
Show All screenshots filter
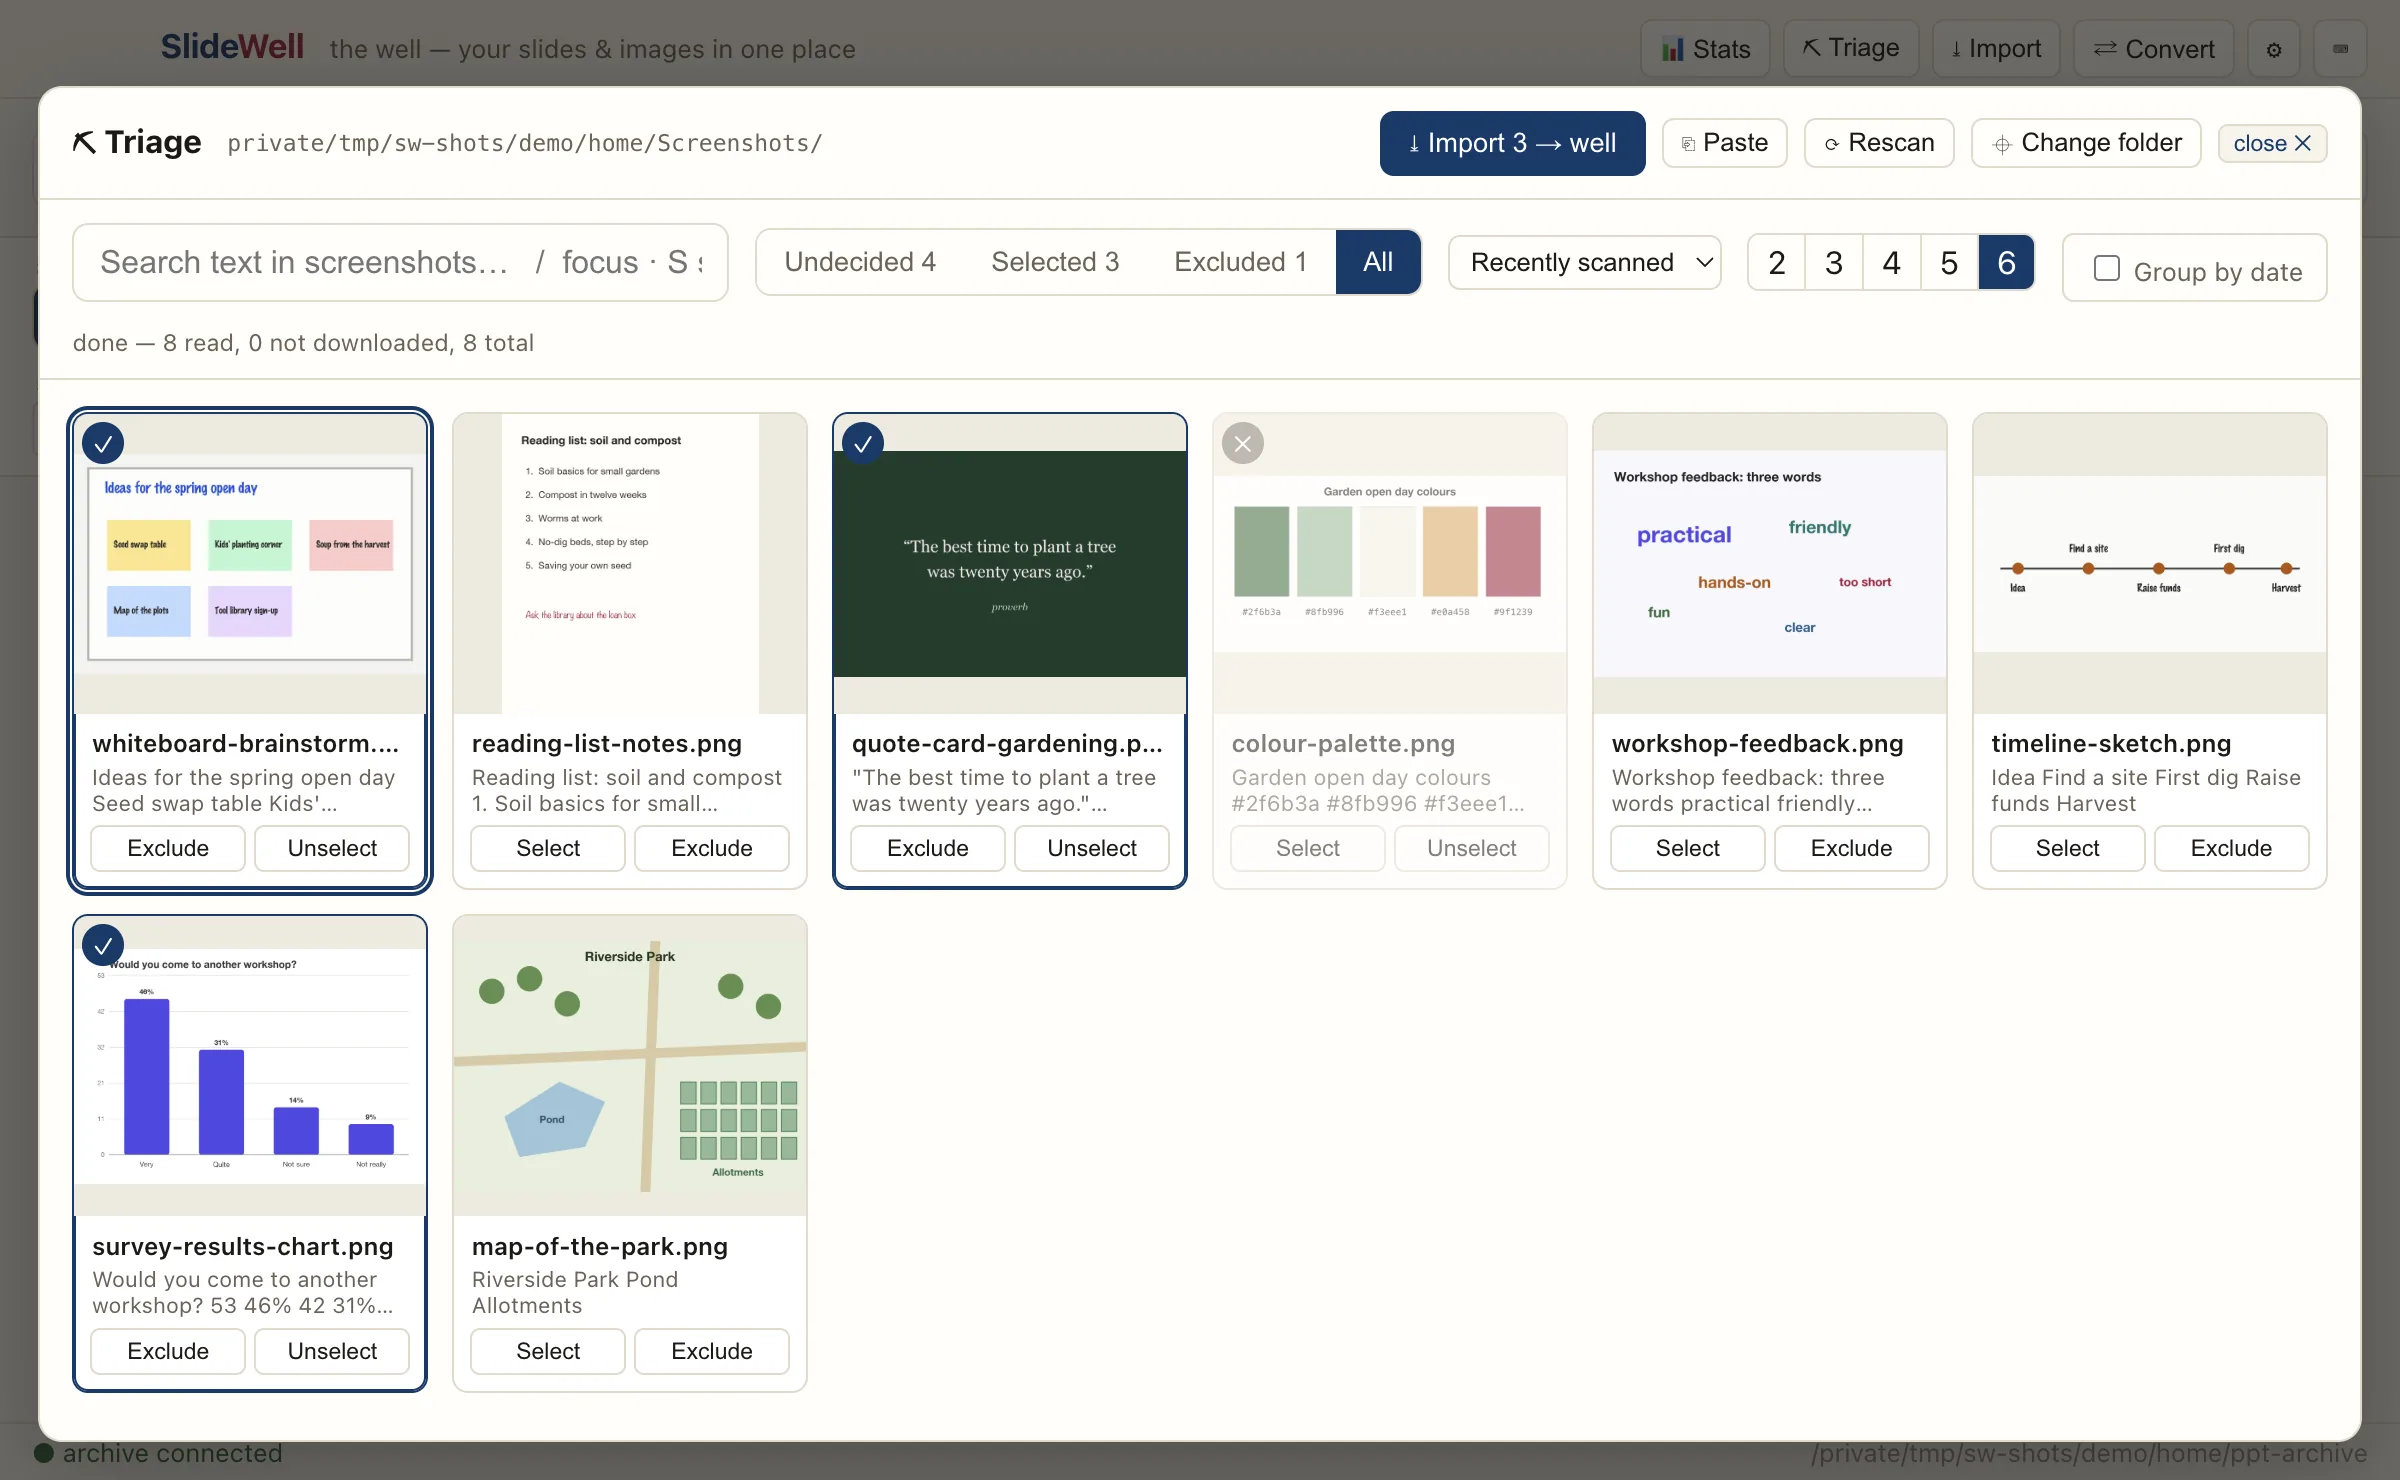click(1378, 262)
